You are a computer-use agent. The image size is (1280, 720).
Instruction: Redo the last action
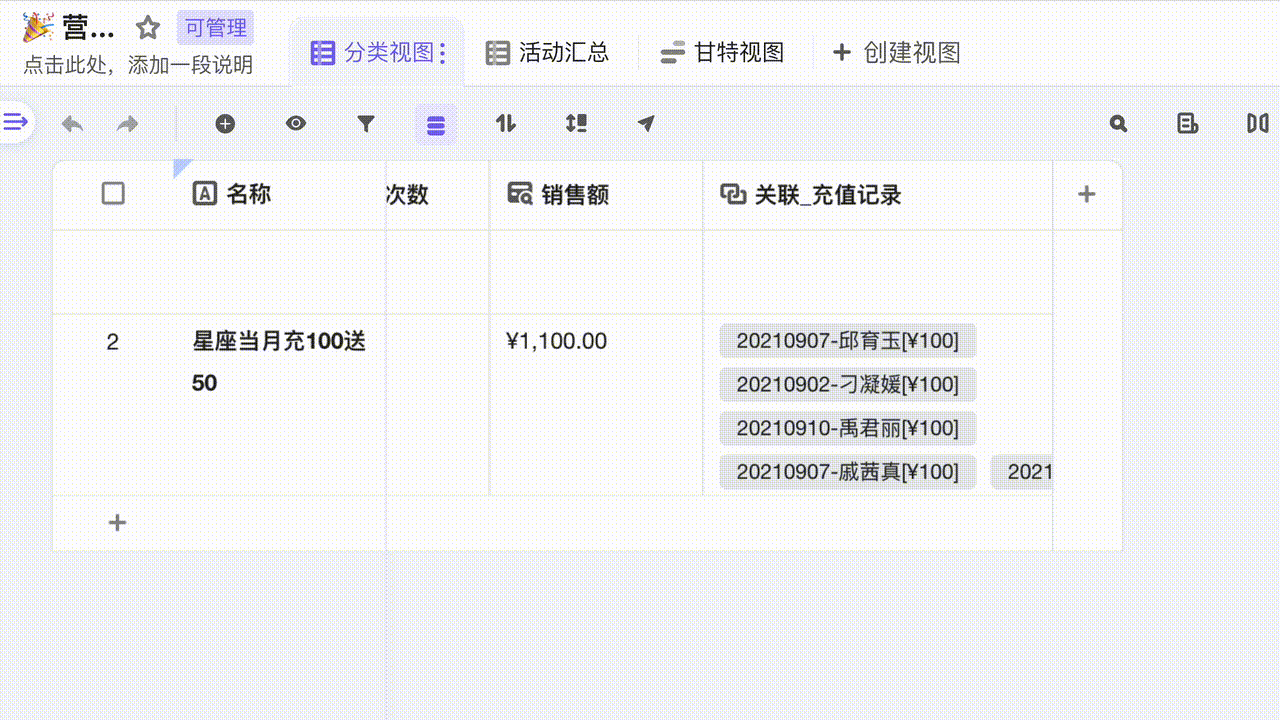tap(127, 124)
